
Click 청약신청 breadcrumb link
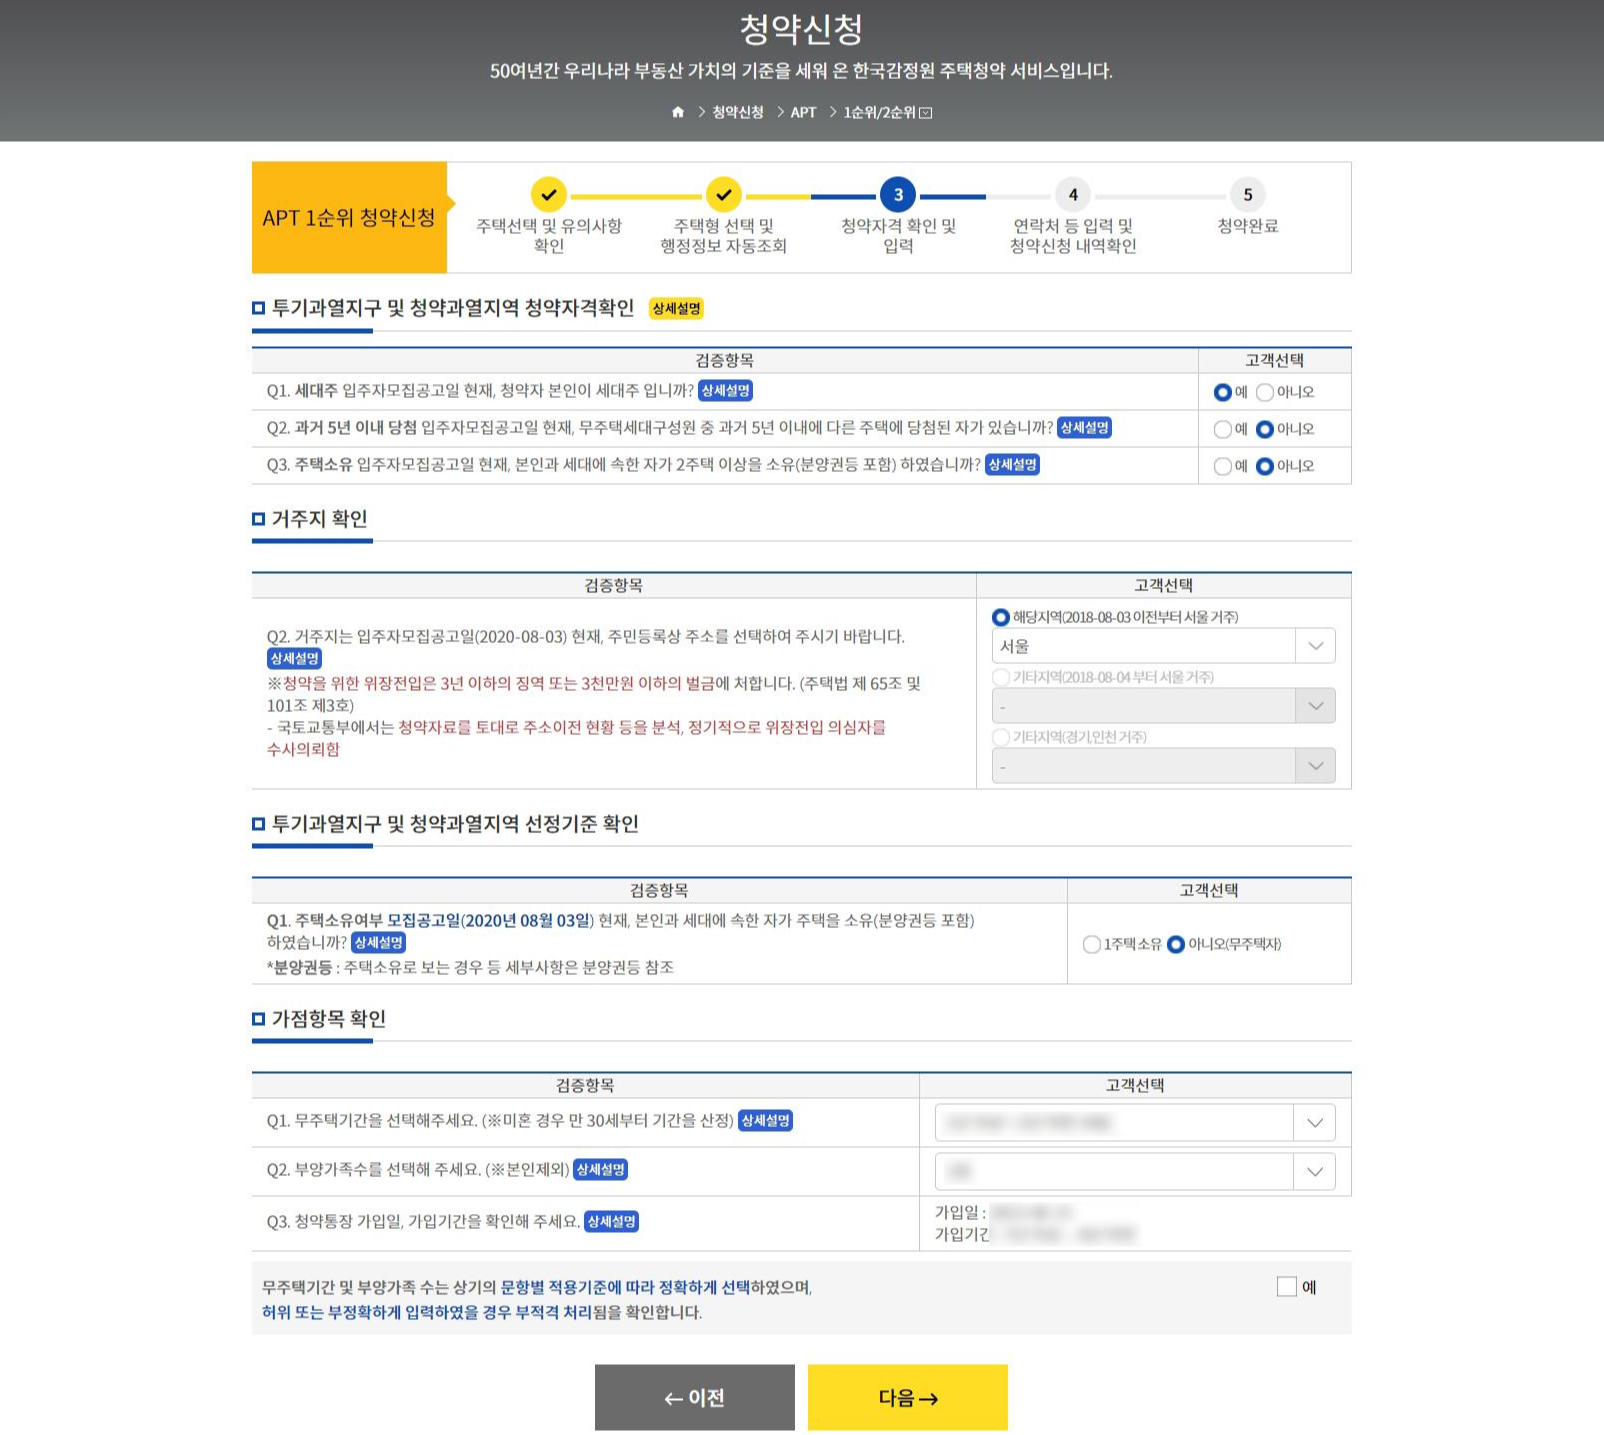(738, 112)
